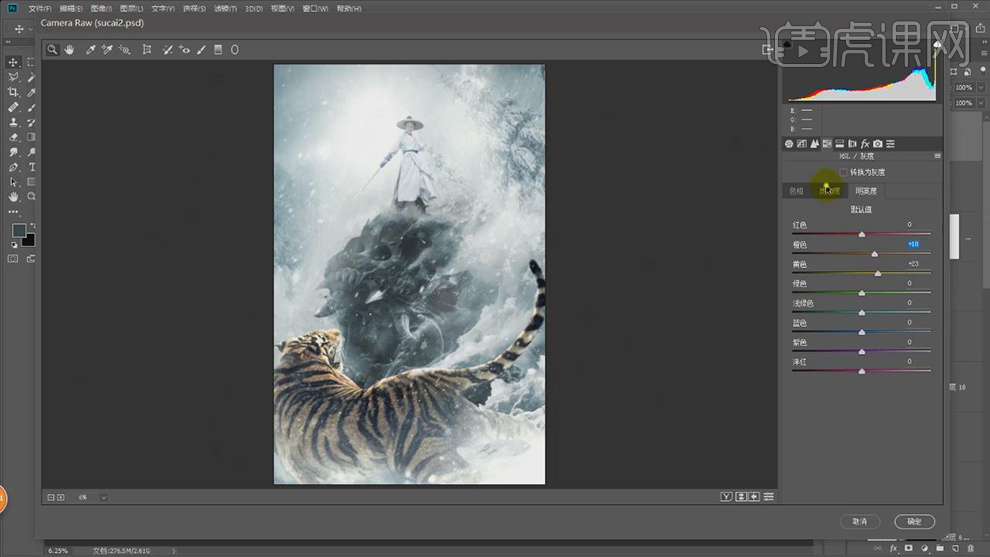Open the preview preferences menu at bottom right
The width and height of the screenshot is (990, 557).
(769, 497)
